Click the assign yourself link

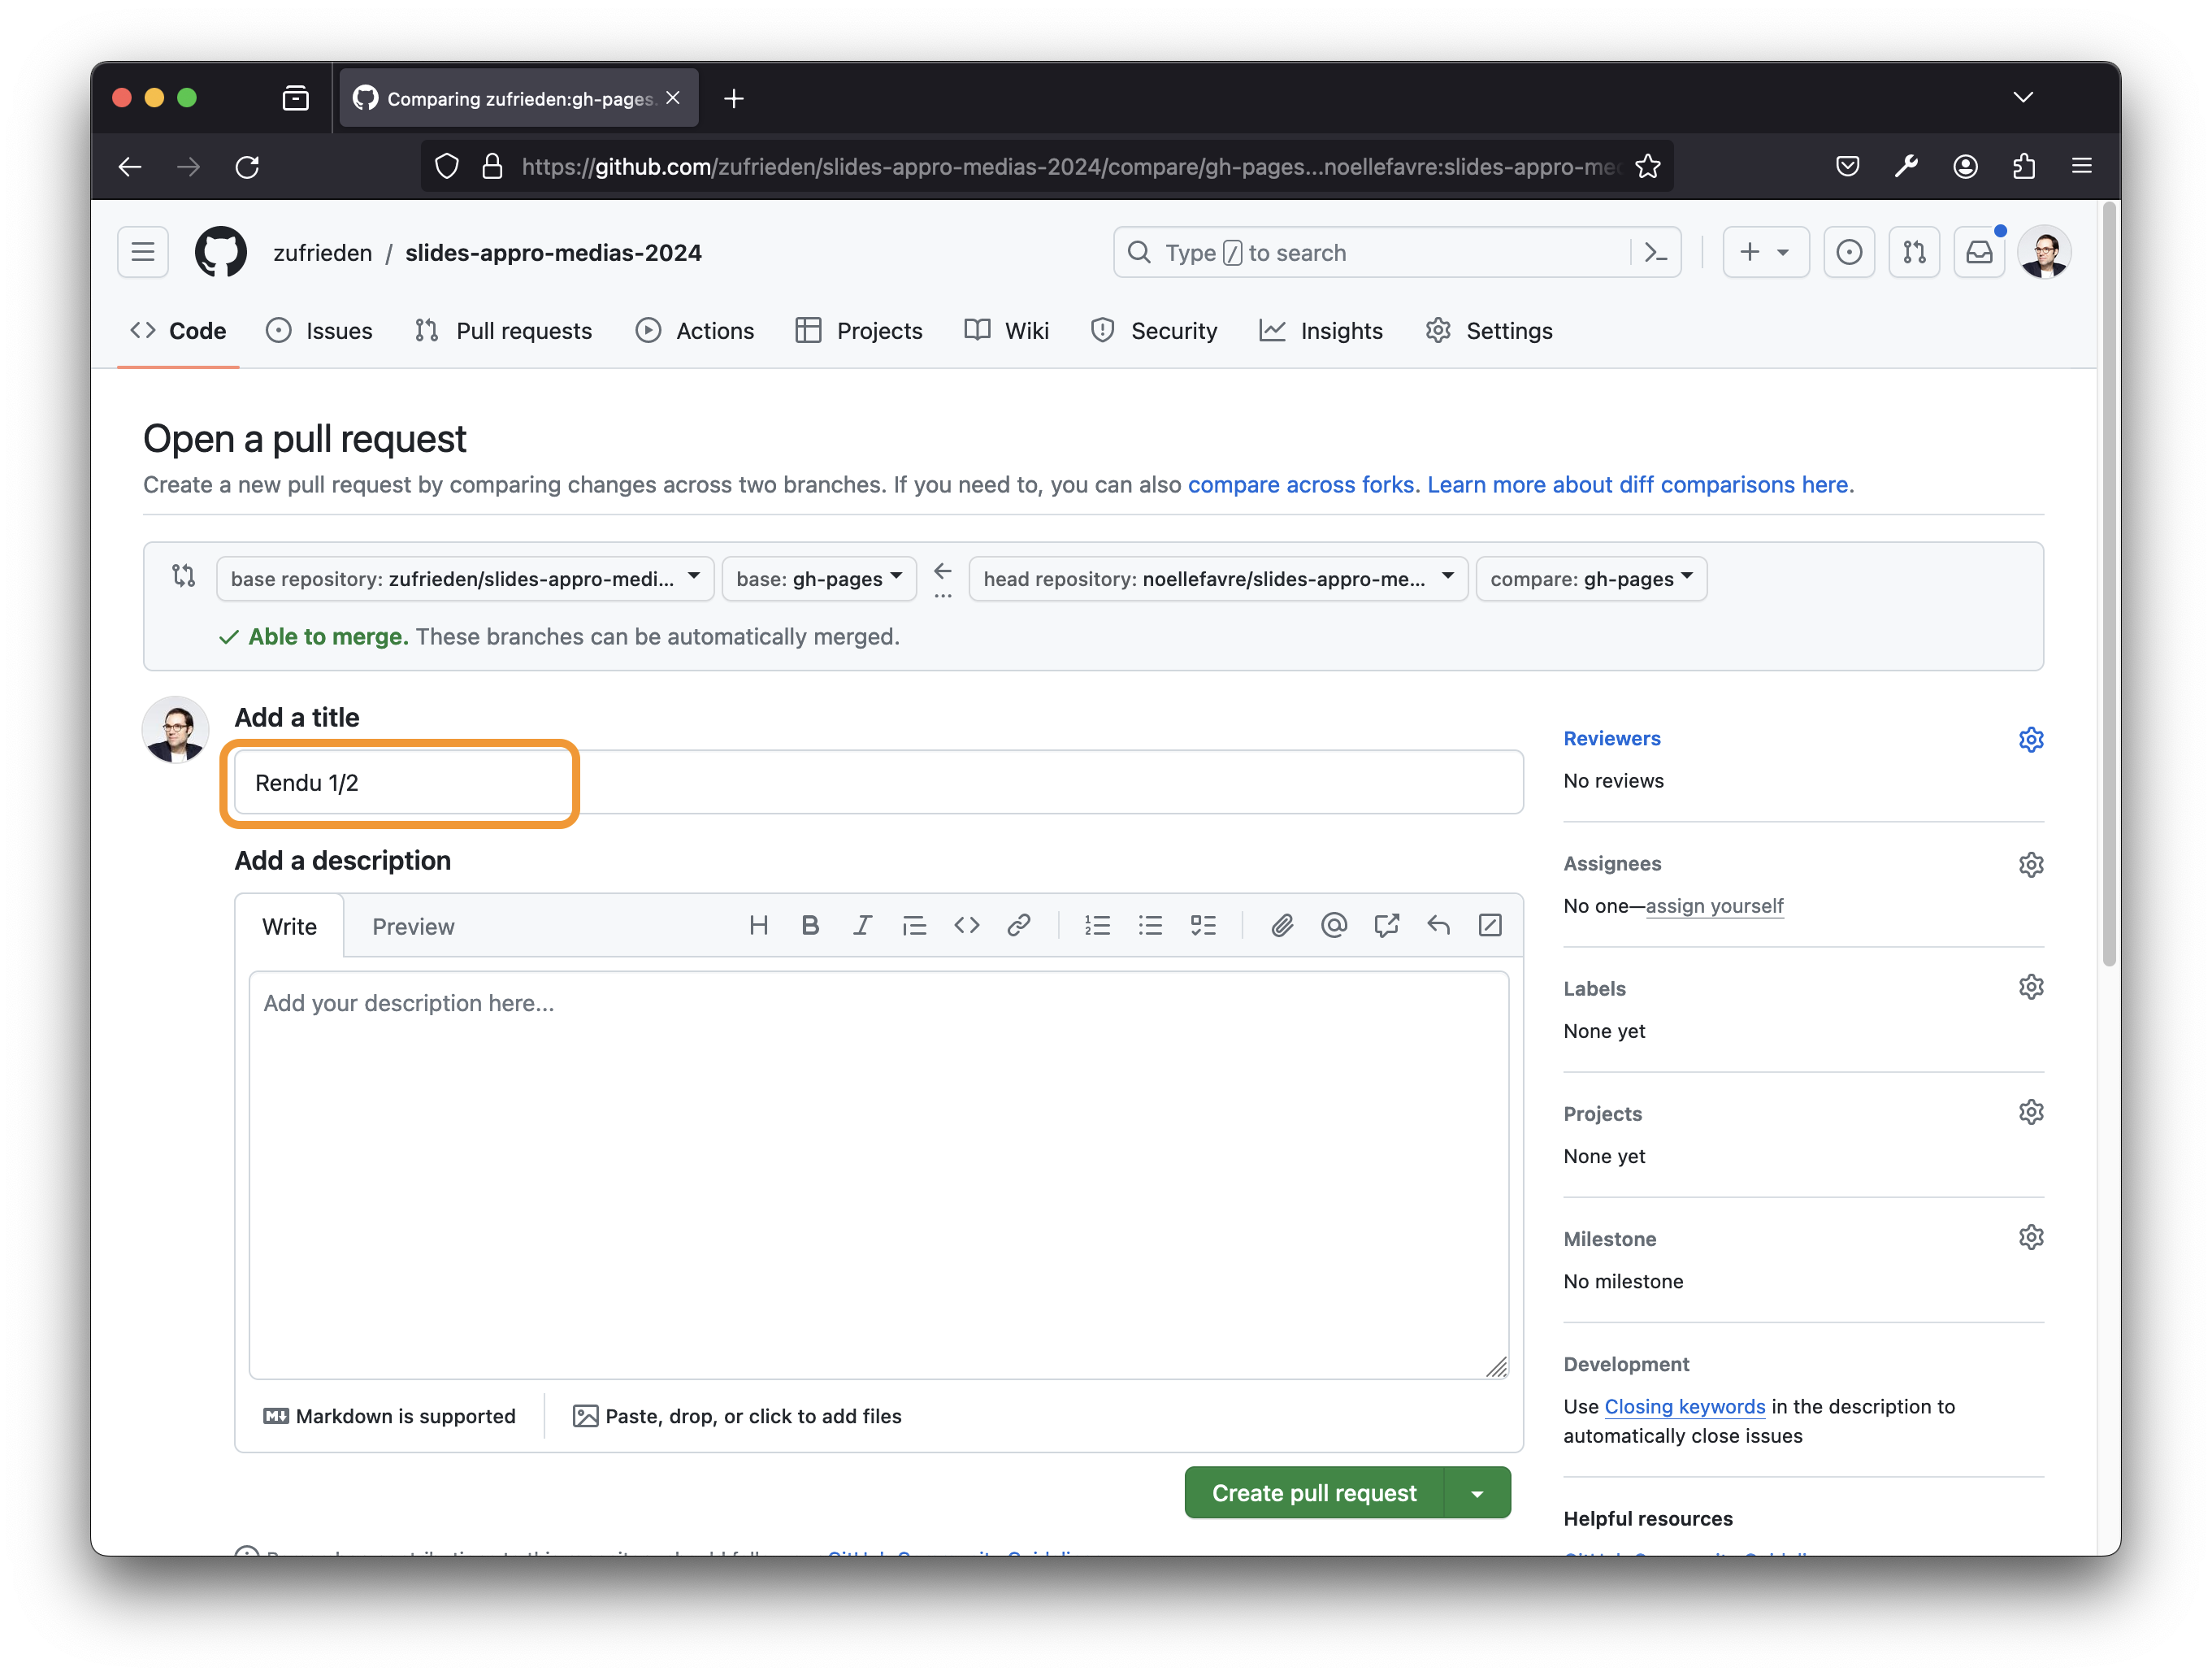[1714, 906]
